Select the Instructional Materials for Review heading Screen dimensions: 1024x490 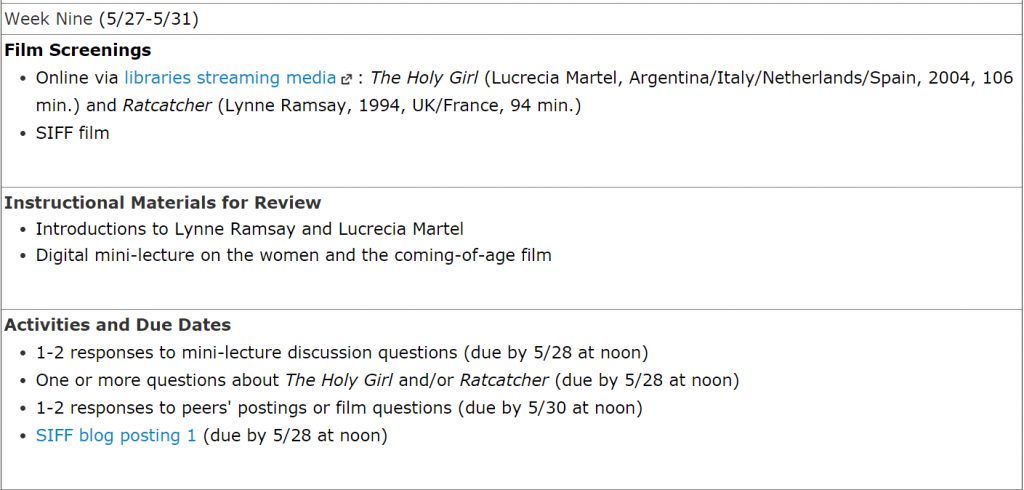click(163, 202)
